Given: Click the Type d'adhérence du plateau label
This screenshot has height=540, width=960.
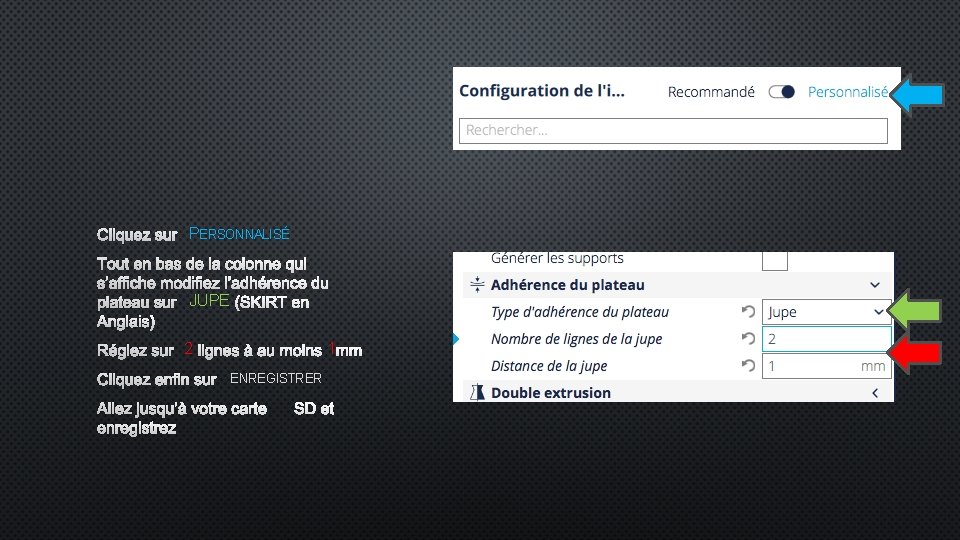Looking at the screenshot, I should pos(579,312).
